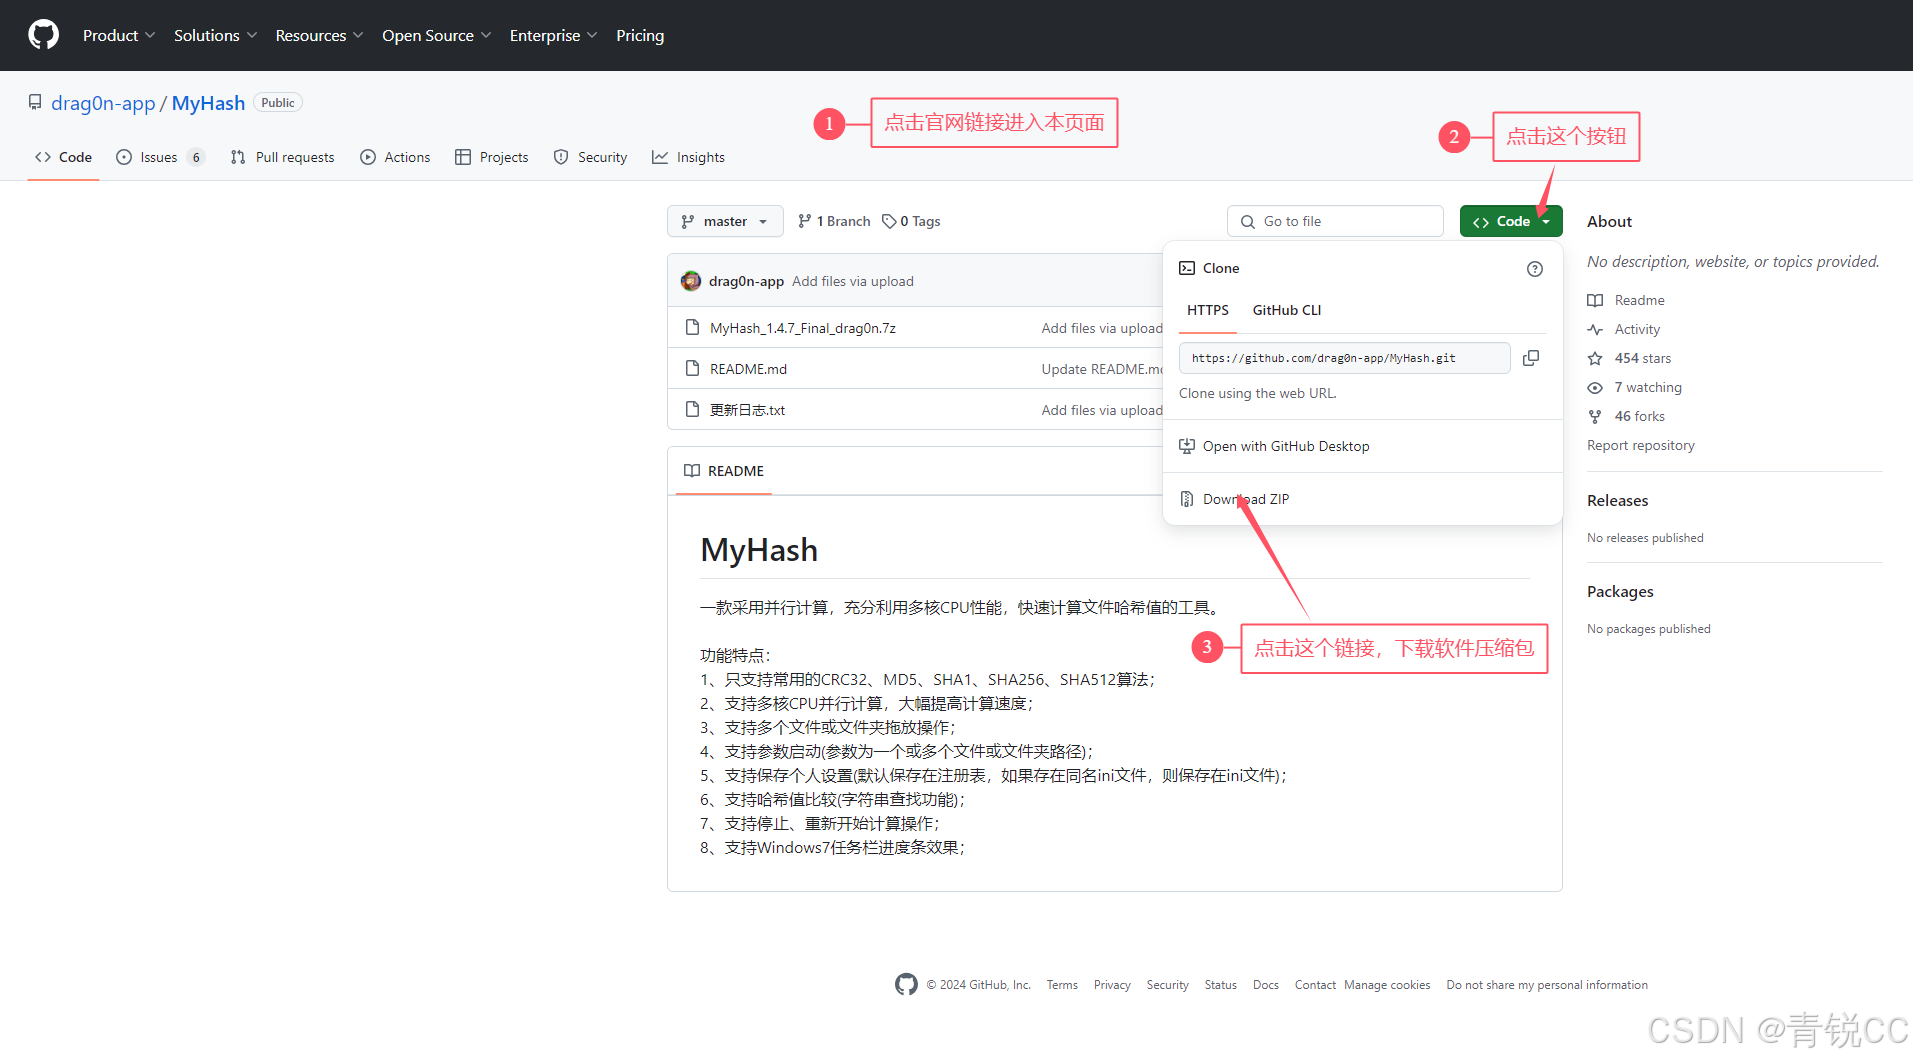Click the GitHub logo in header
The image size is (1913, 1062).
tap(43, 35)
